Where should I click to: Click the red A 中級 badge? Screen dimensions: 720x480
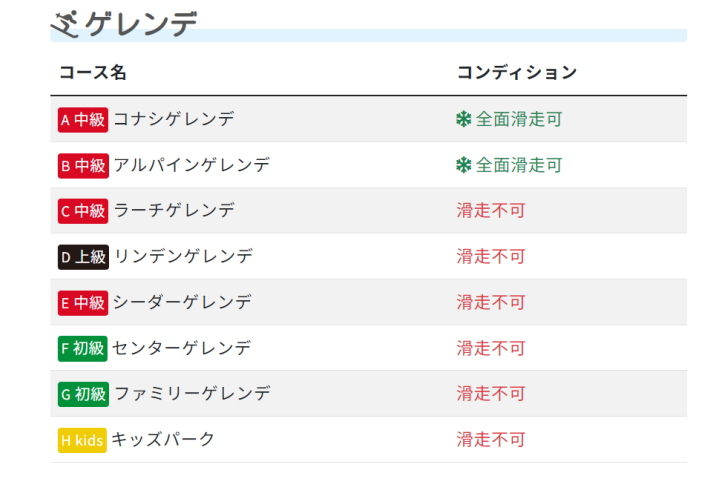[83, 120]
